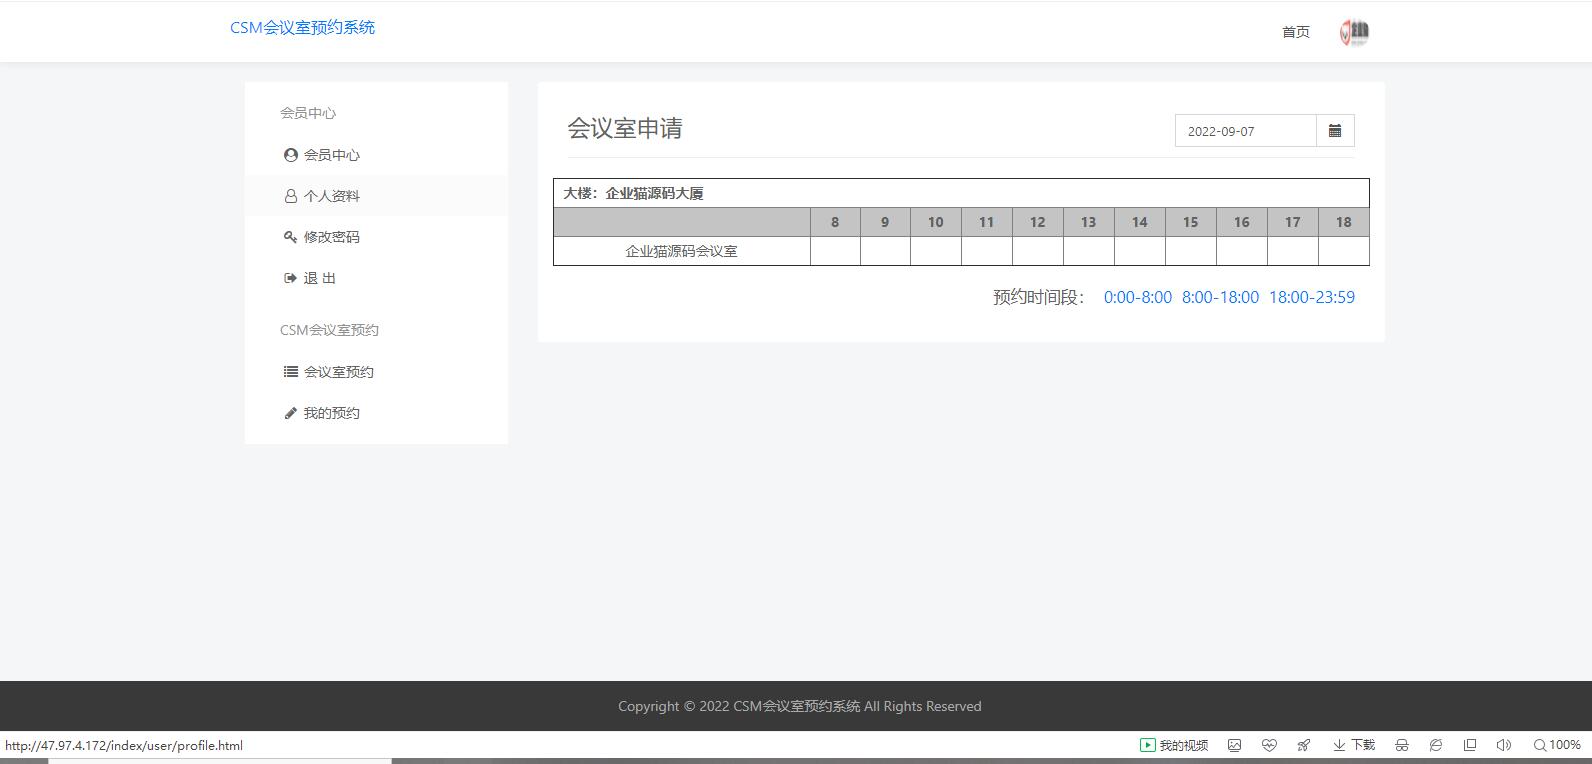Click the incognito glasses icon
Screen dimensions: 1592x764
click(1402, 745)
